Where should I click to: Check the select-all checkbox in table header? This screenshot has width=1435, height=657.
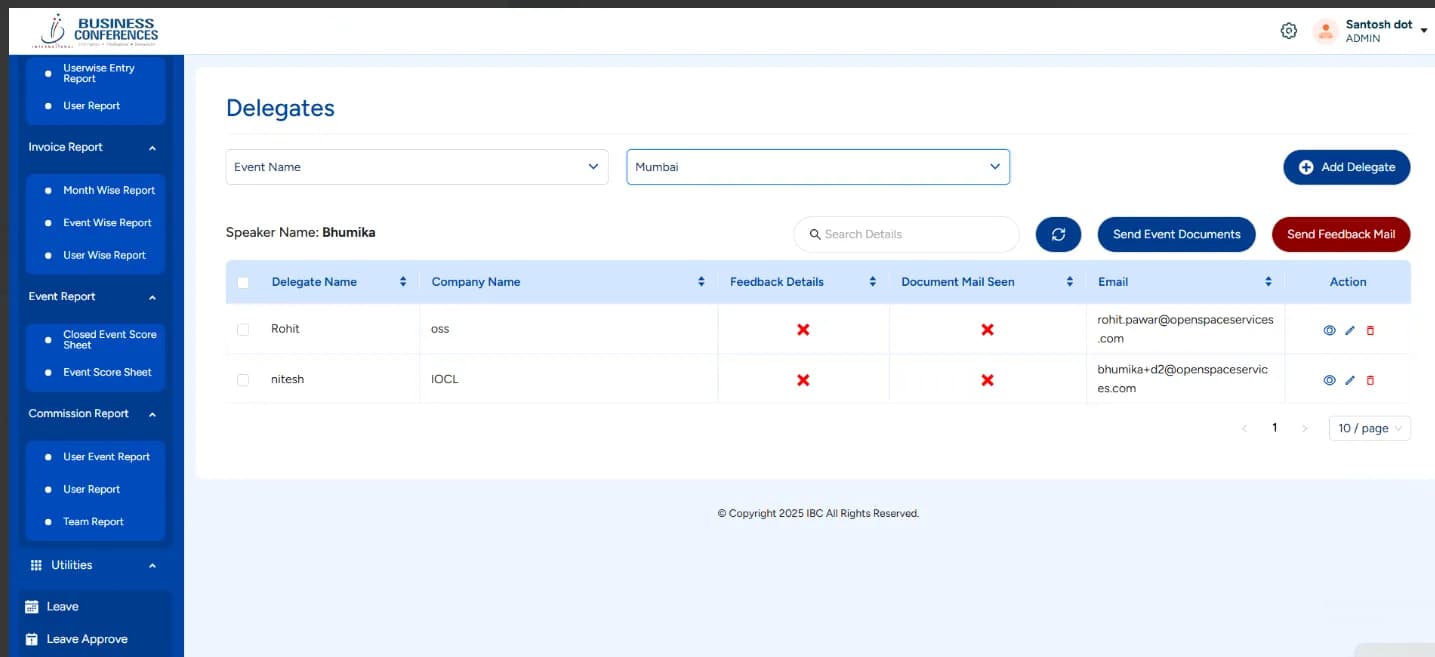(x=243, y=281)
